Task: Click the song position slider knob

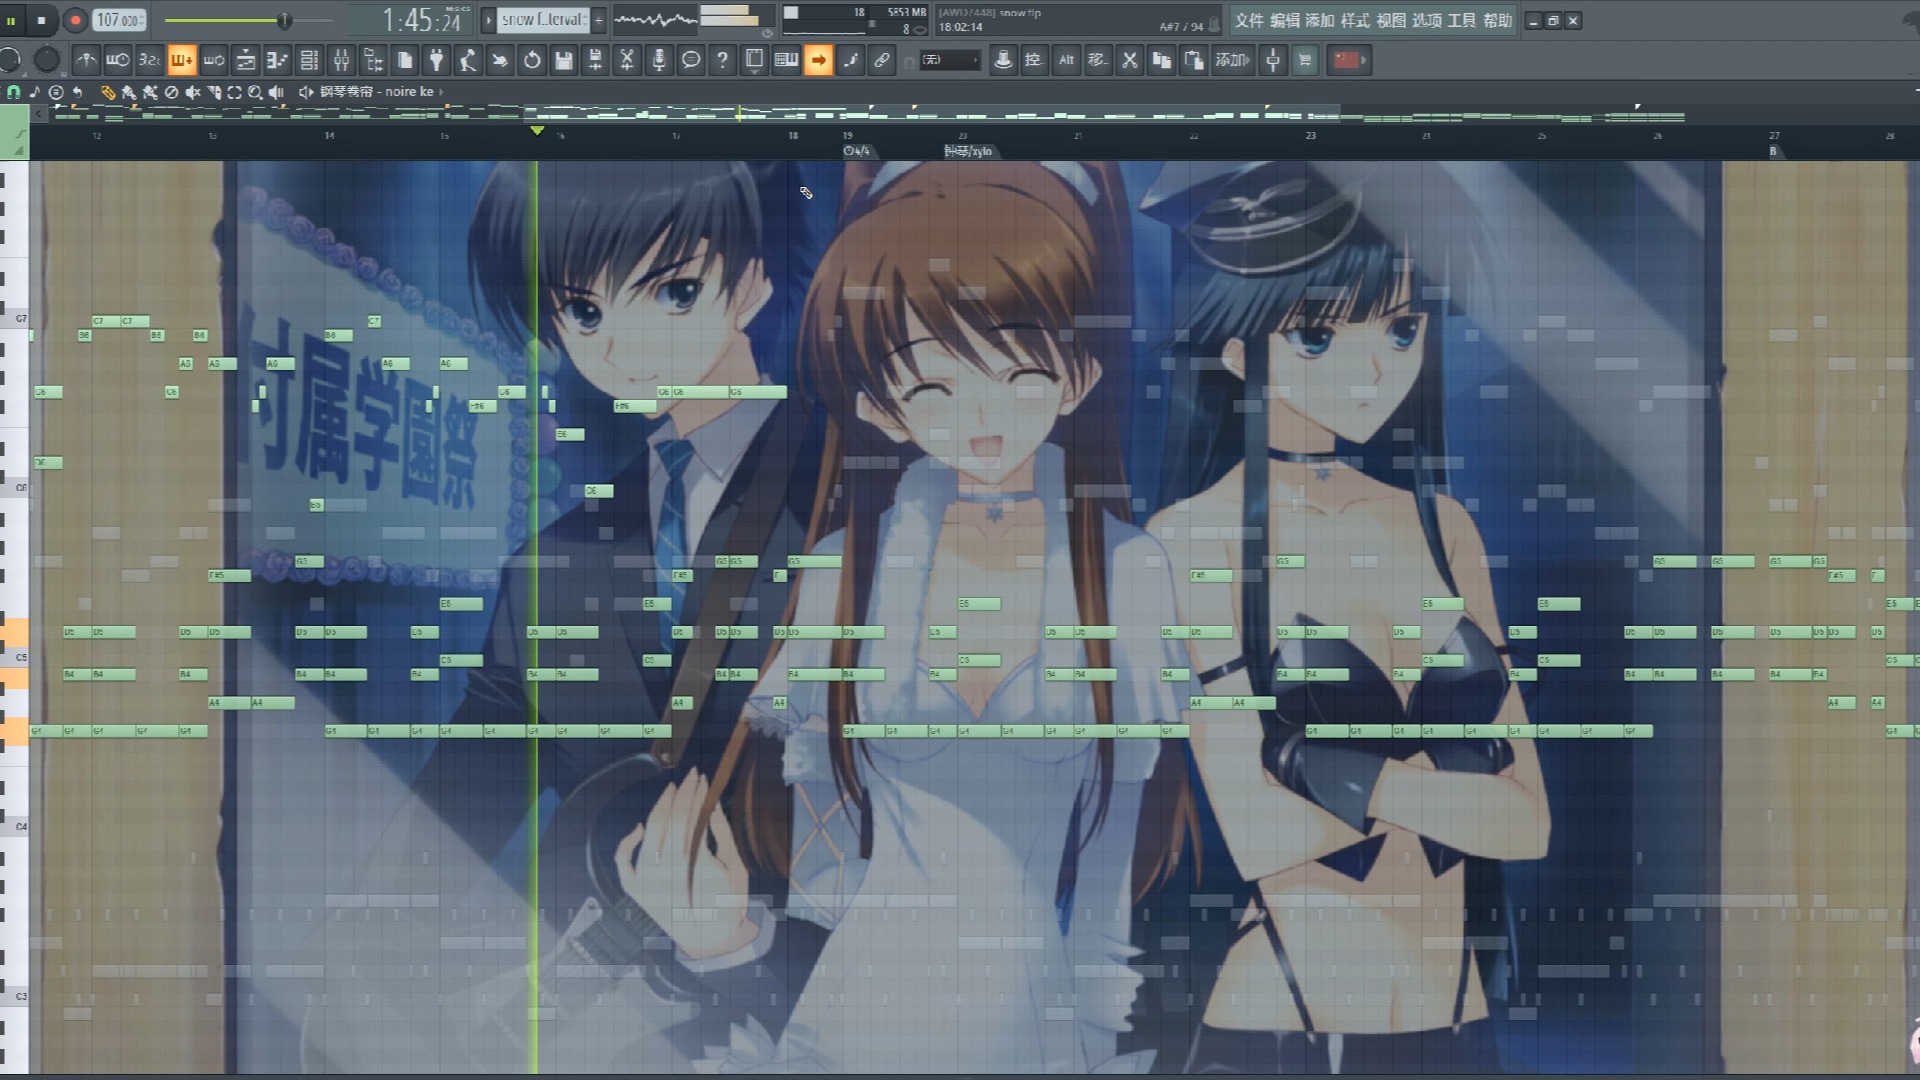Action: tap(285, 20)
